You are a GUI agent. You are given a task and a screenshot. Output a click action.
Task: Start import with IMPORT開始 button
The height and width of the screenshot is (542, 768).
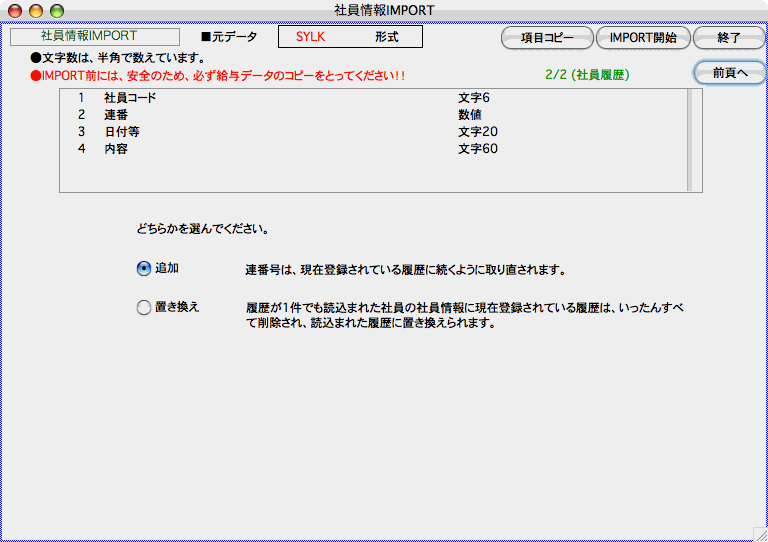pyautogui.click(x=643, y=38)
